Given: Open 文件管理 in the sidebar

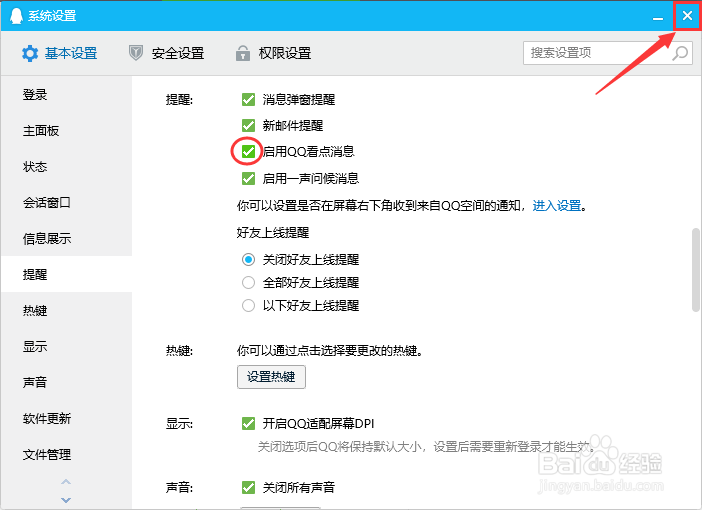Looking at the screenshot, I should point(66,454).
